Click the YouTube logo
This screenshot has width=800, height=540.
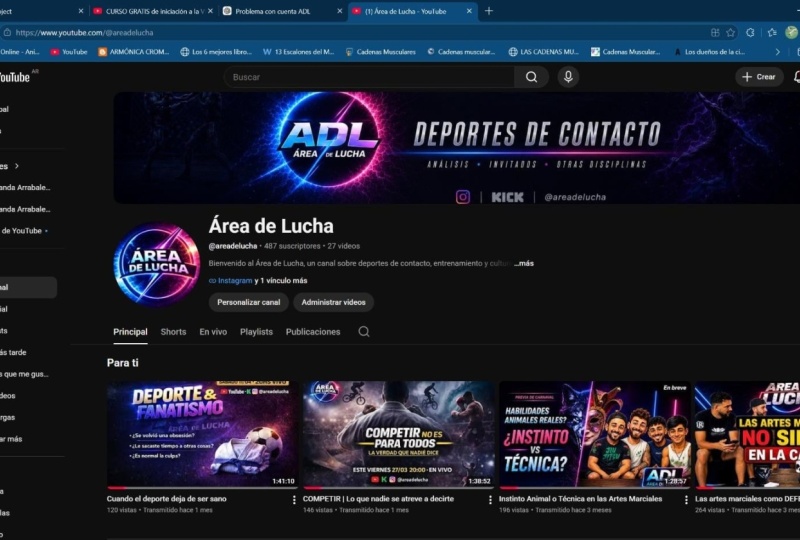pyautogui.click(x=15, y=77)
